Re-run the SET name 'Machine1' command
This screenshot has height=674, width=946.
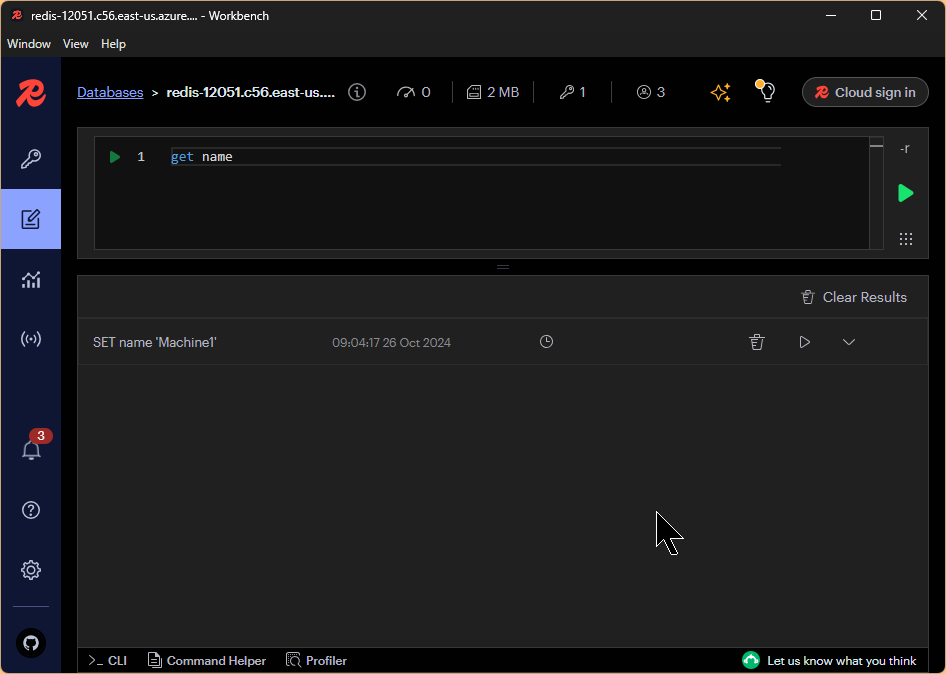point(804,342)
